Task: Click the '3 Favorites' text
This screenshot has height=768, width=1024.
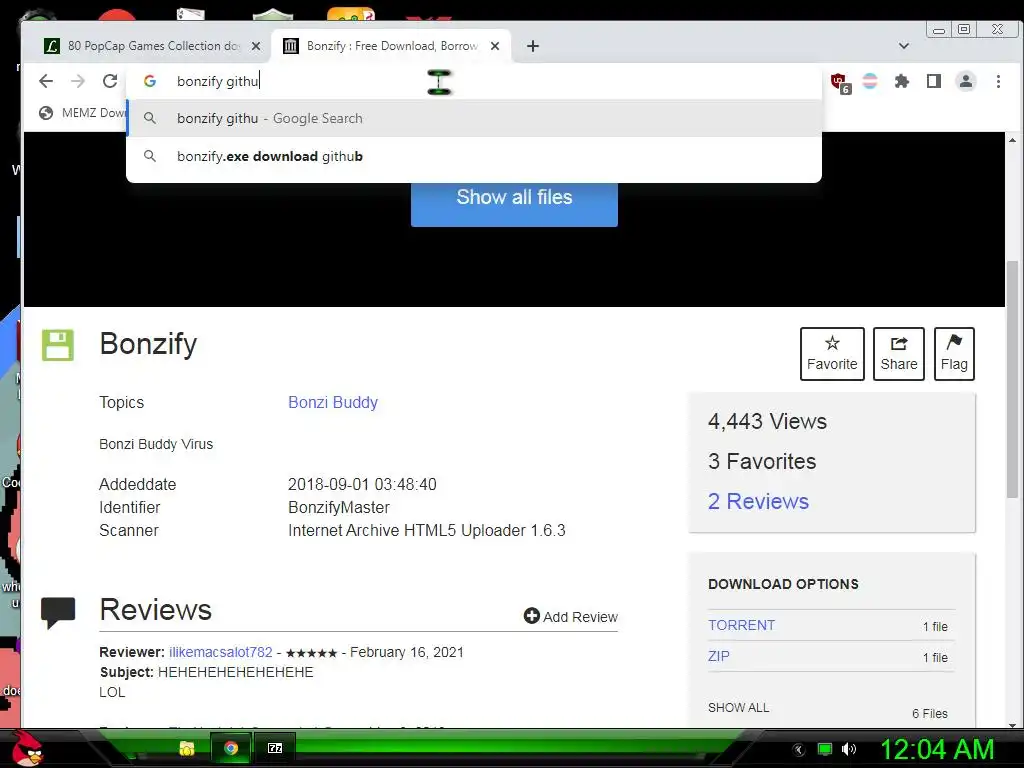Action: point(762,462)
